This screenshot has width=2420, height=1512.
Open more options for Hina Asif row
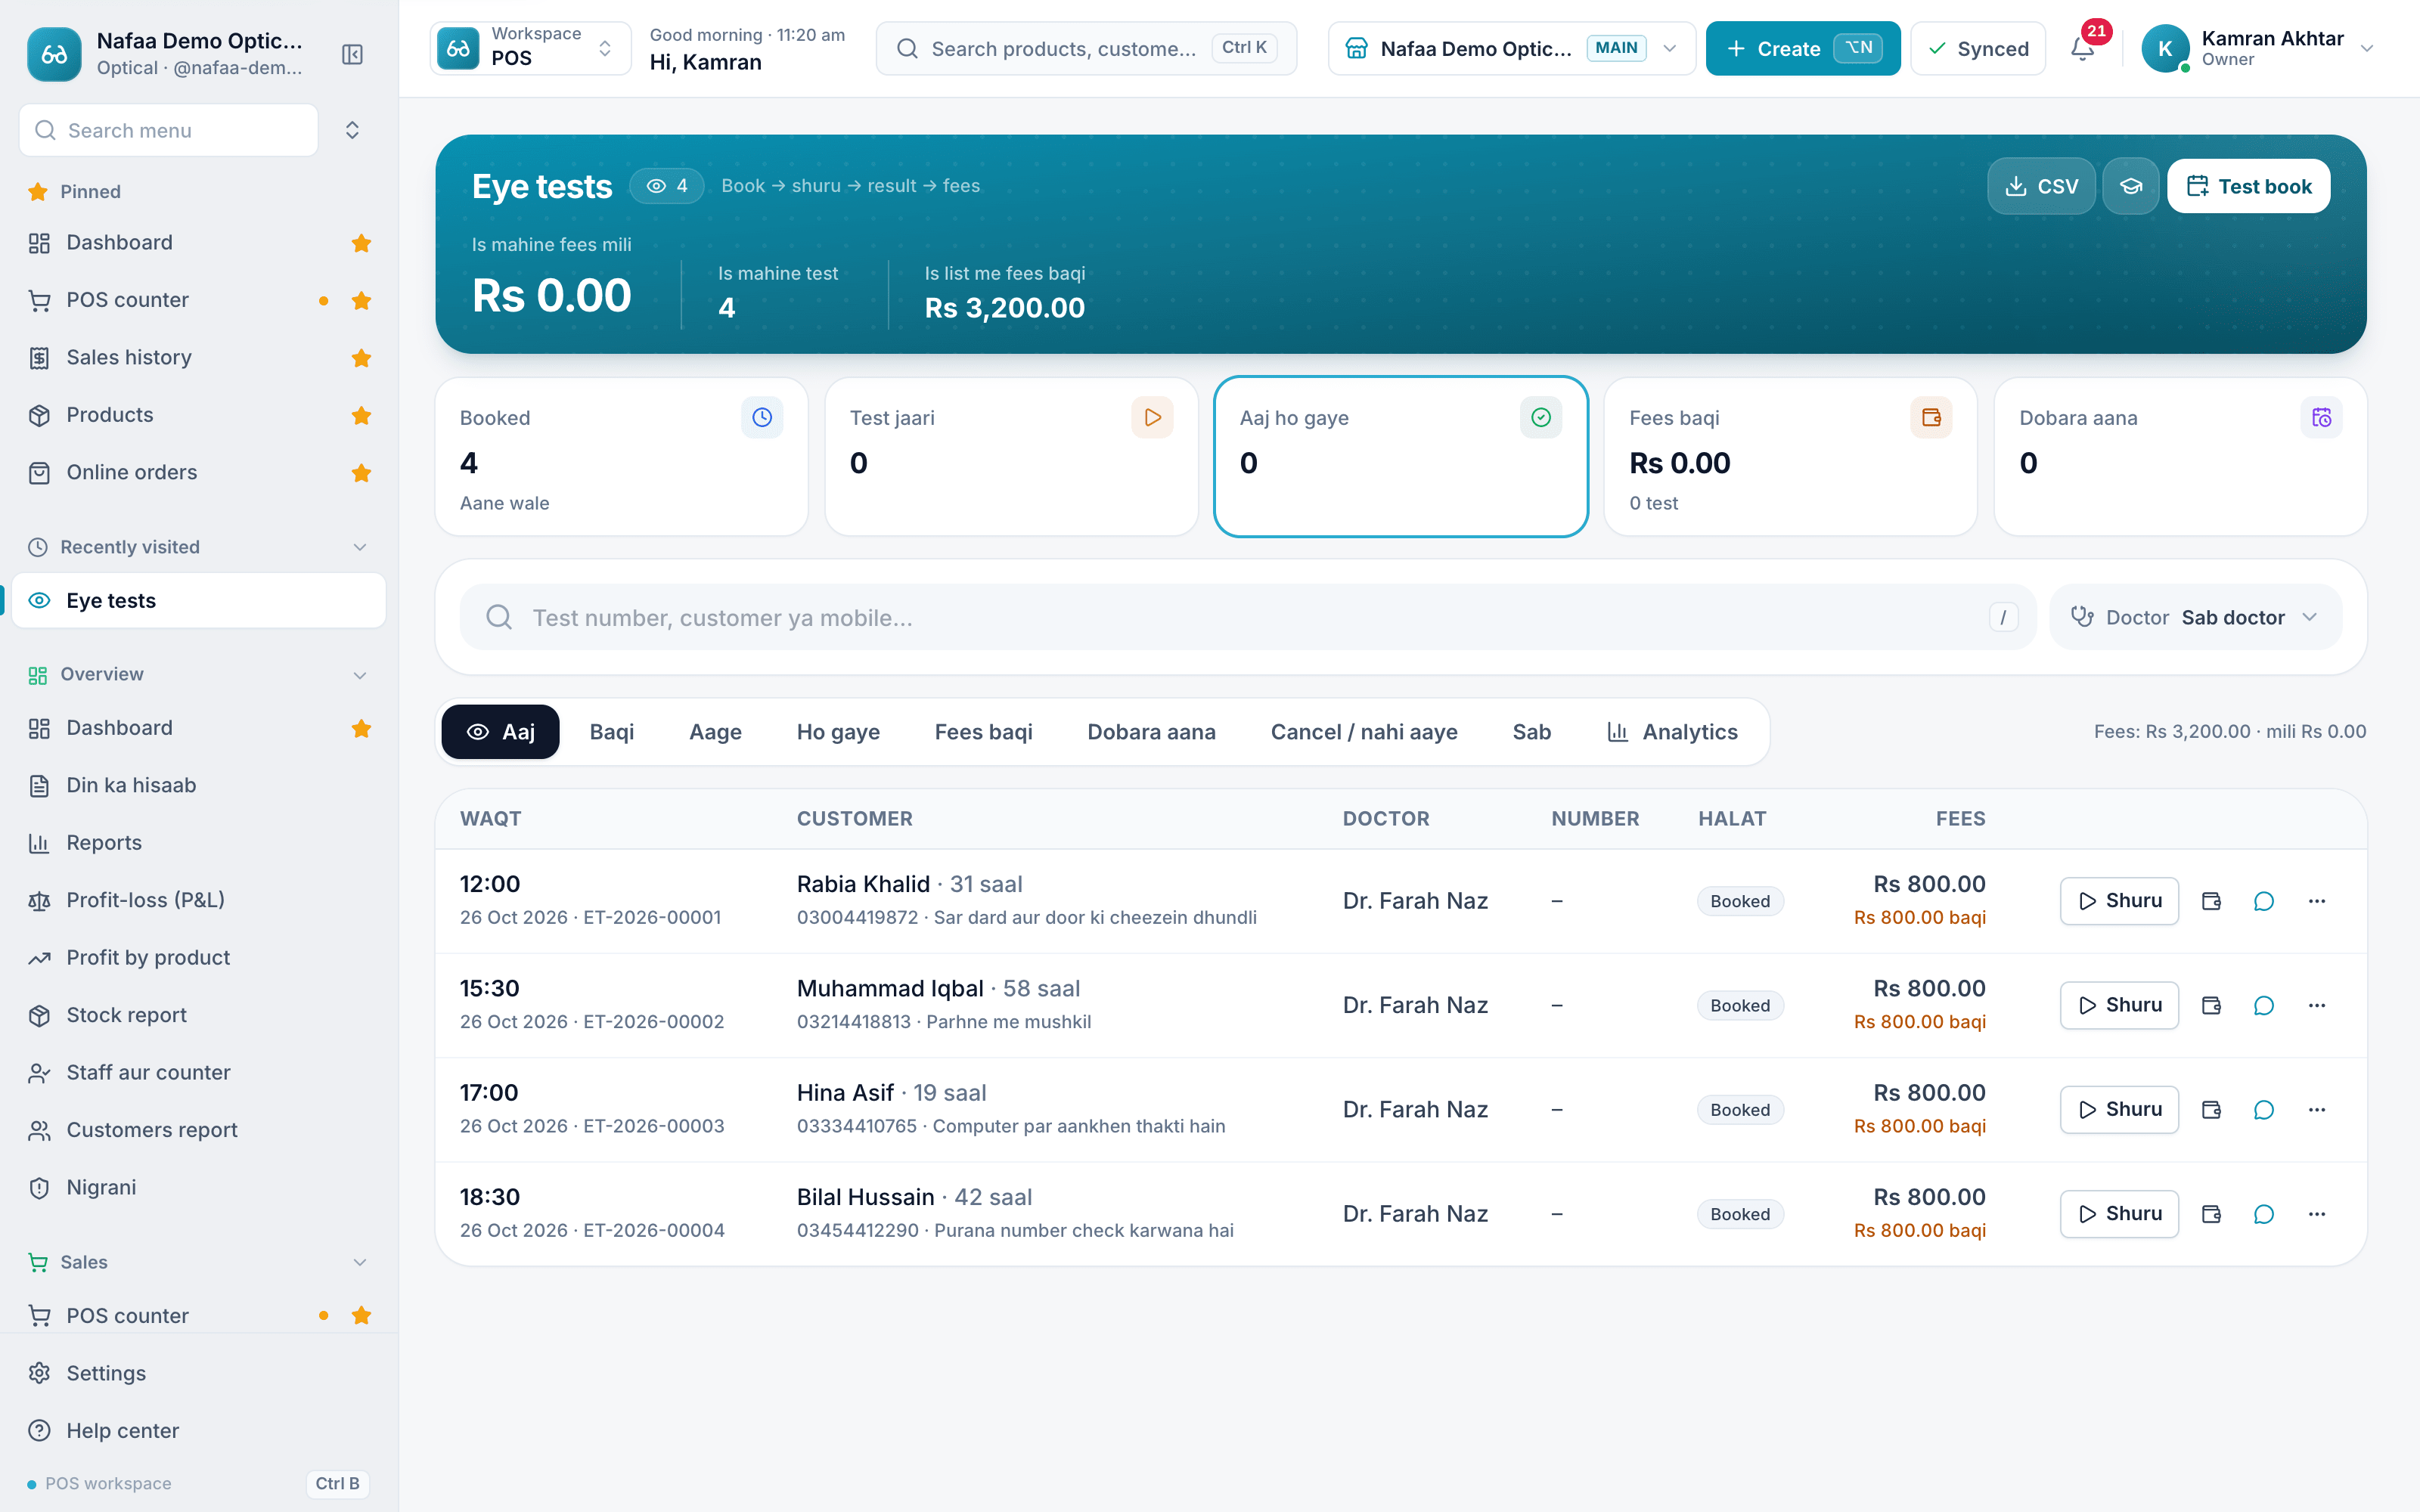2317,1109
